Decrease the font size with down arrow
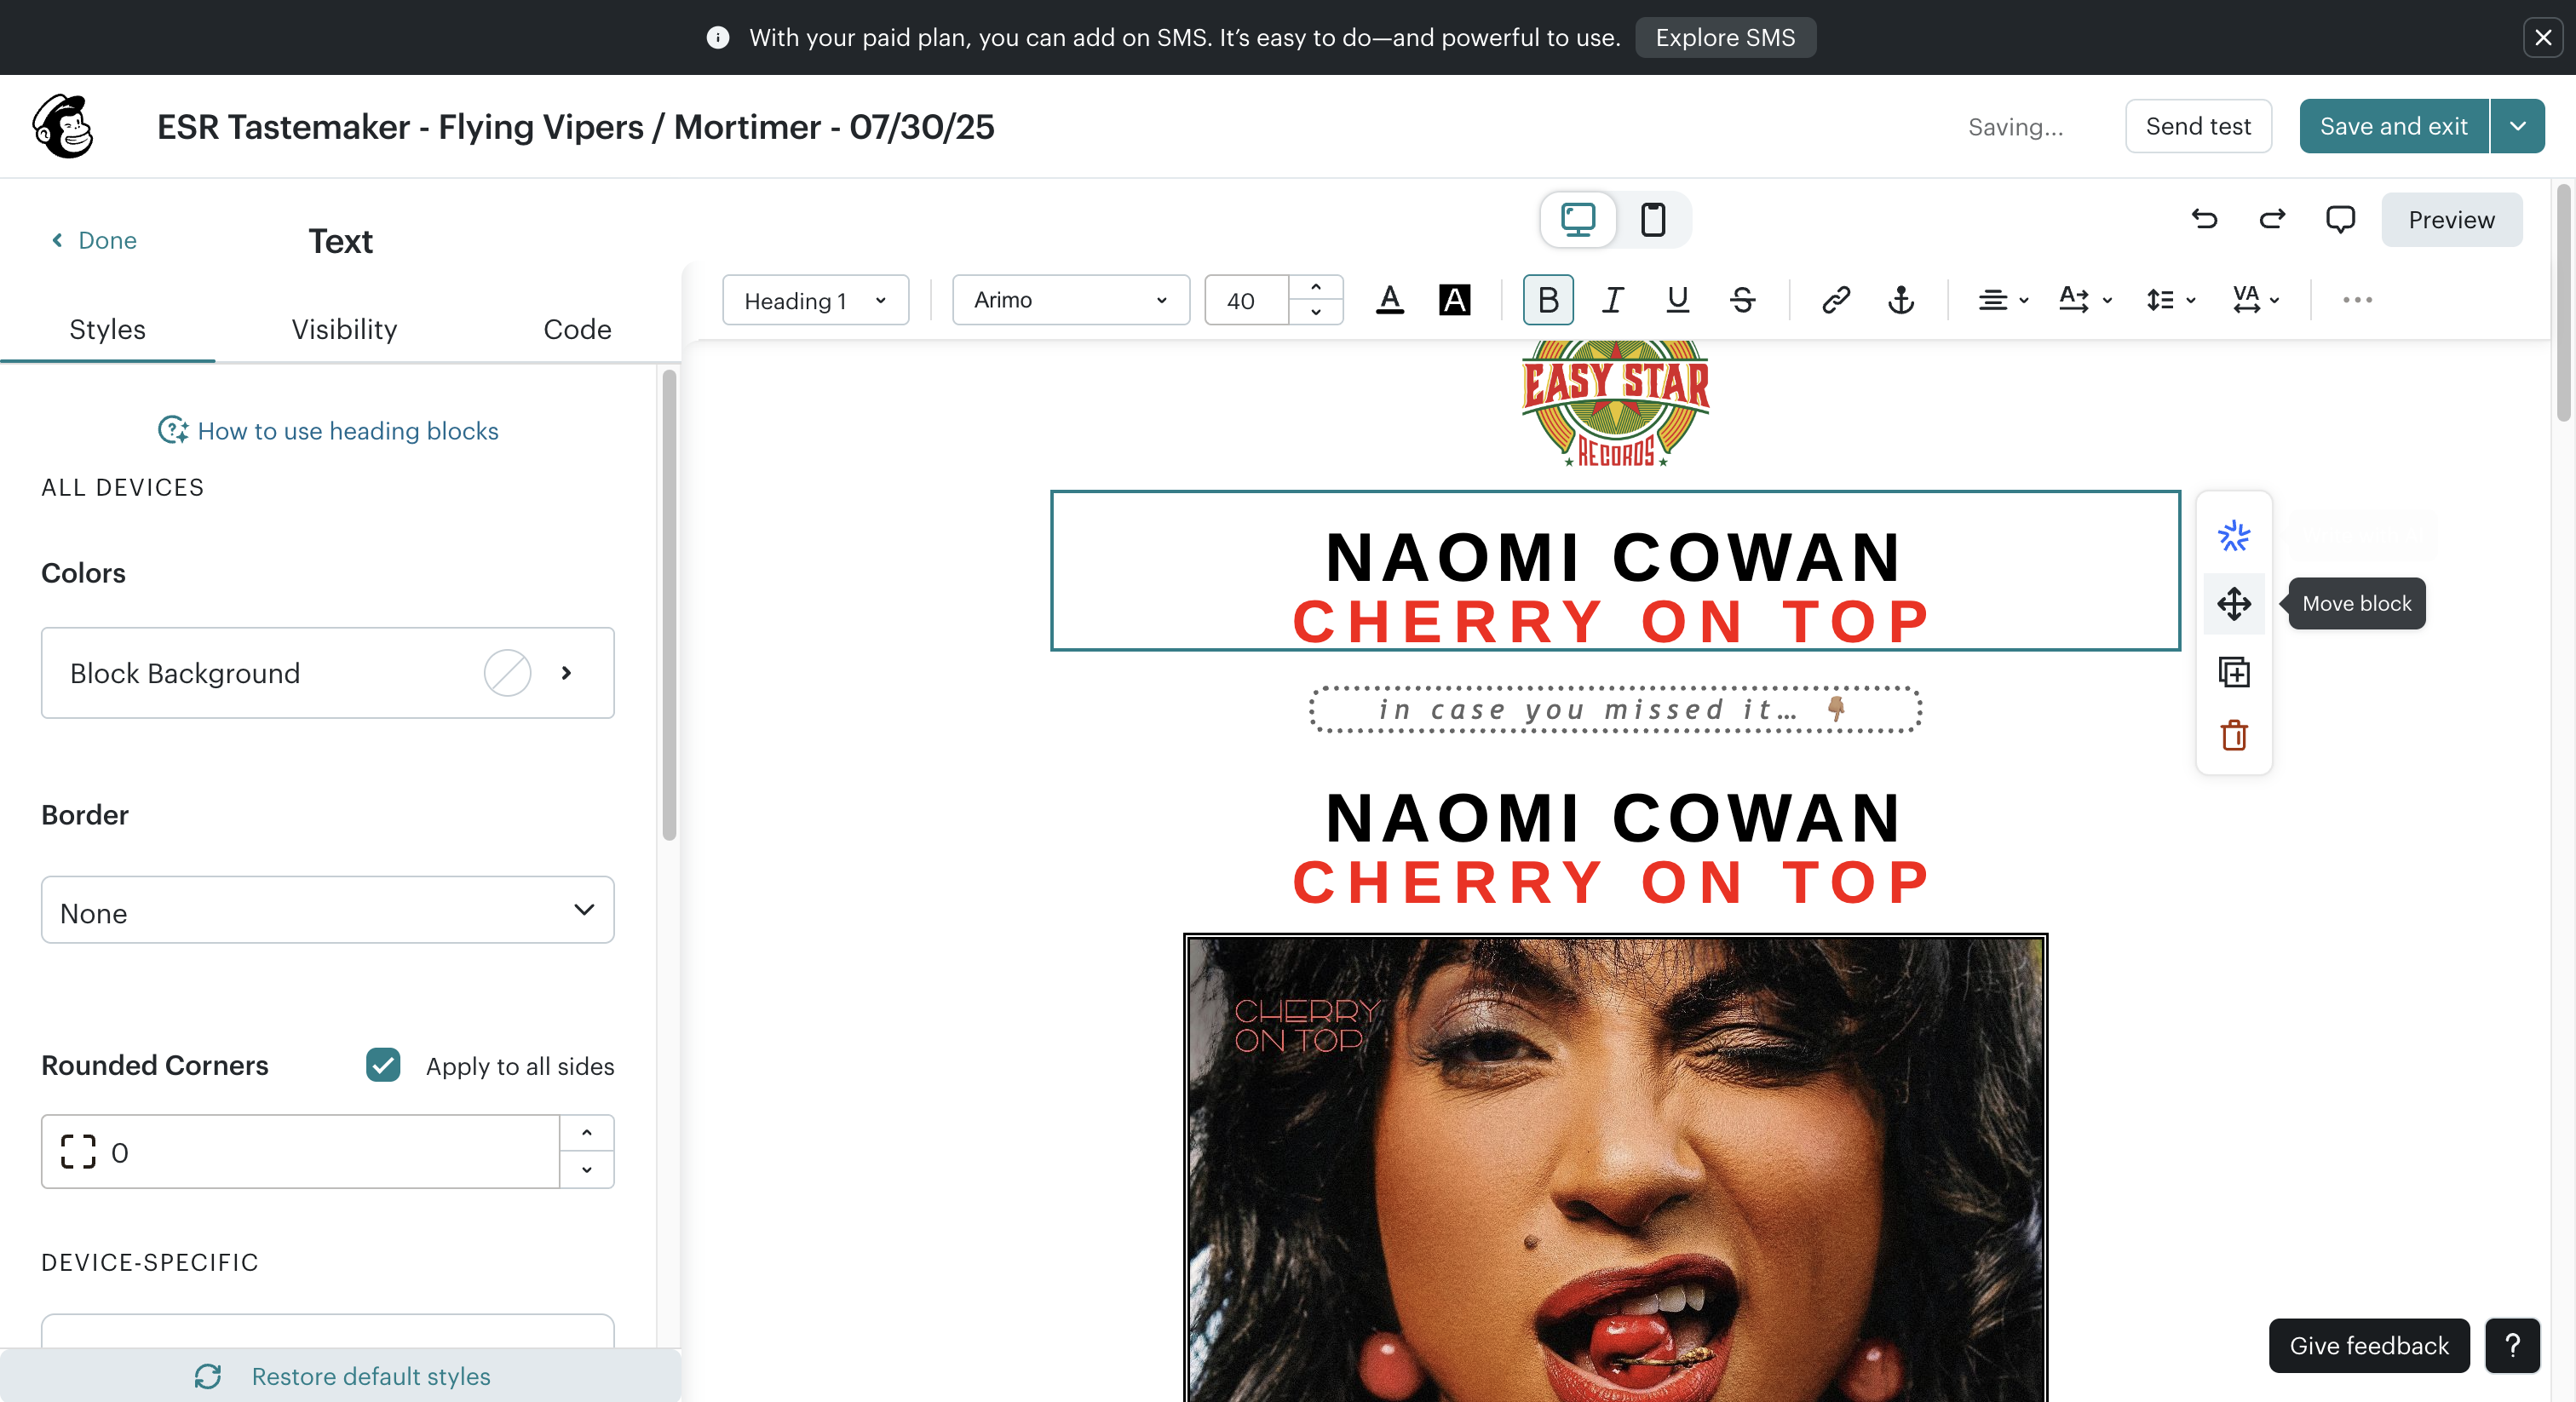Viewport: 2576px width, 1402px height. point(1316,312)
